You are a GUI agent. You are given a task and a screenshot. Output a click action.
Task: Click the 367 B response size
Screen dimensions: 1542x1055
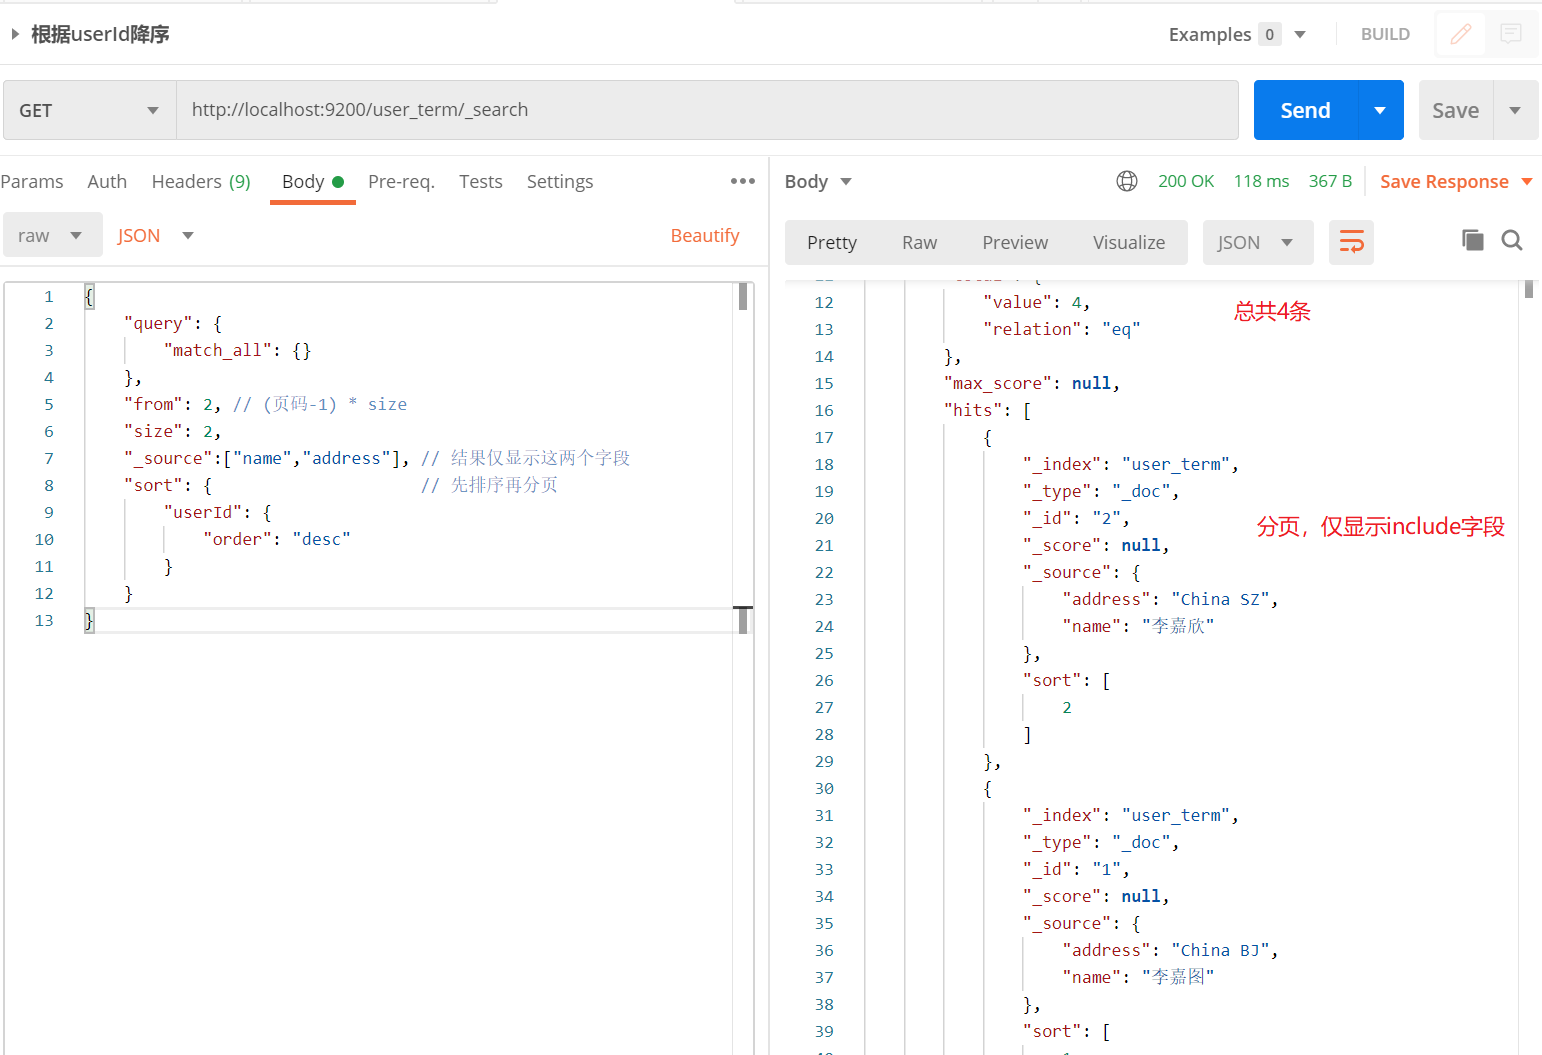tap(1330, 181)
